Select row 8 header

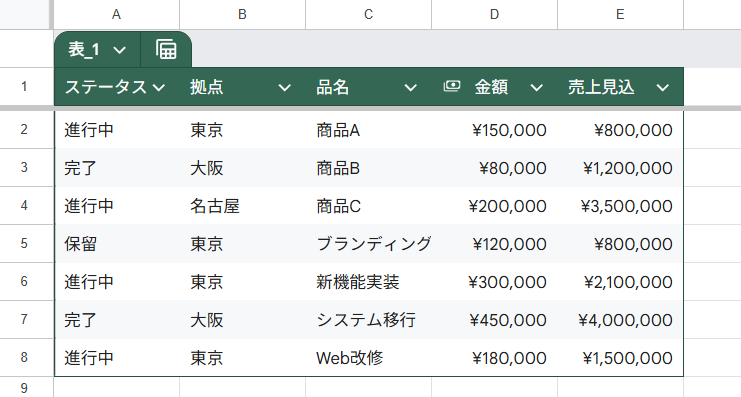(x=24, y=357)
